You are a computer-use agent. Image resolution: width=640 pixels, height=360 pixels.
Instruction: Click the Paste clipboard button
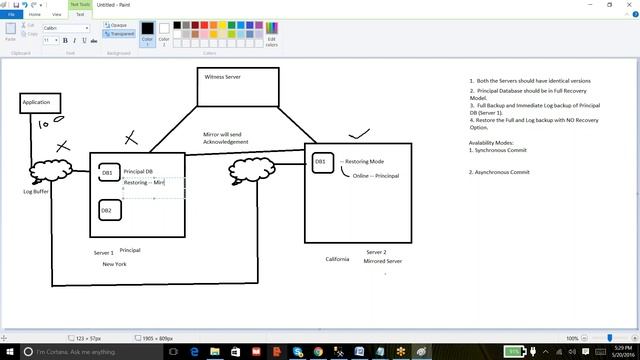tap(11, 31)
